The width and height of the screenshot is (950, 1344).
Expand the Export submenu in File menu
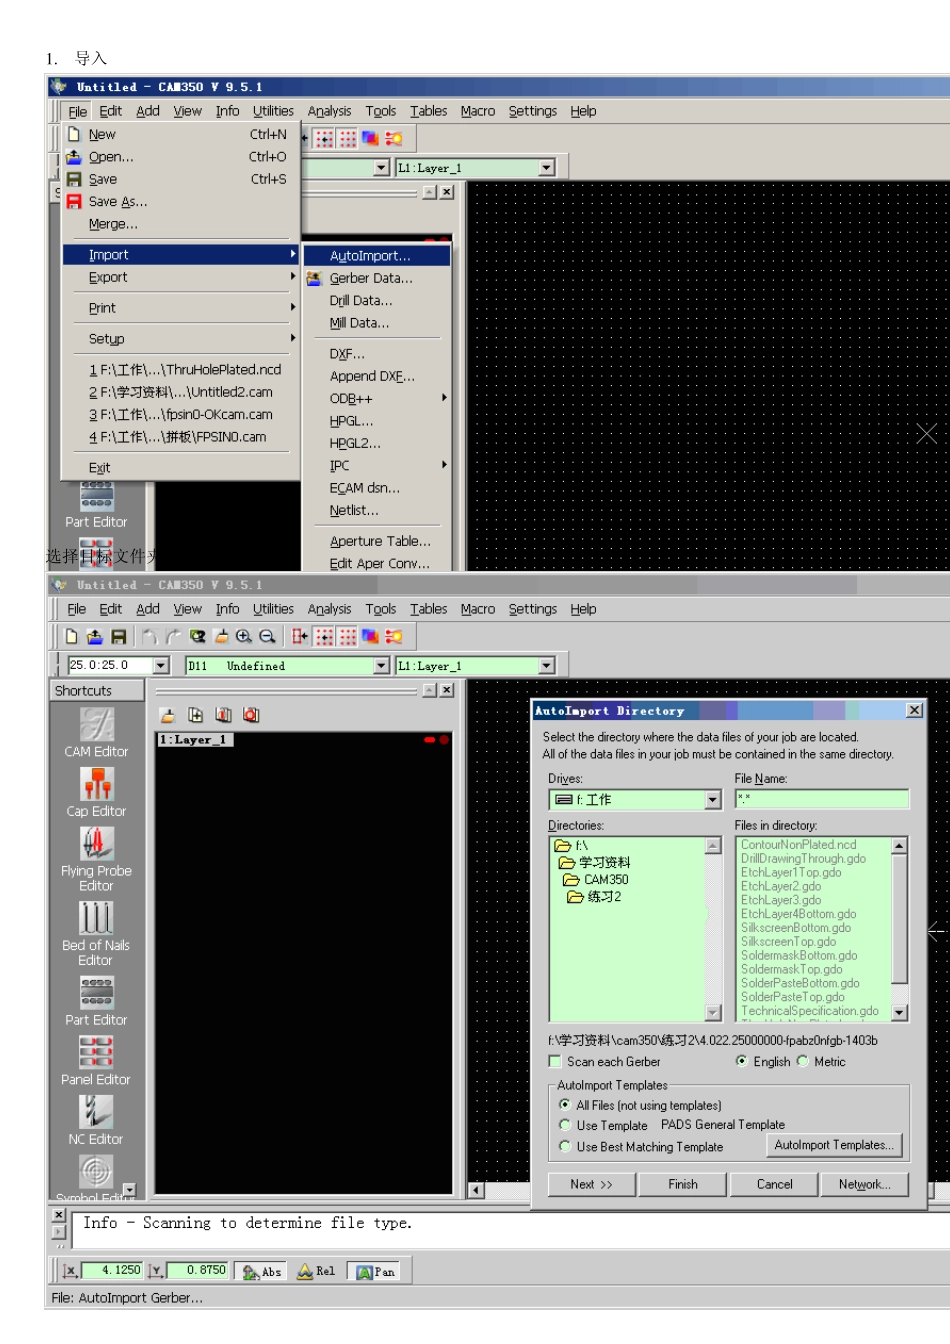pyautogui.click(x=181, y=278)
